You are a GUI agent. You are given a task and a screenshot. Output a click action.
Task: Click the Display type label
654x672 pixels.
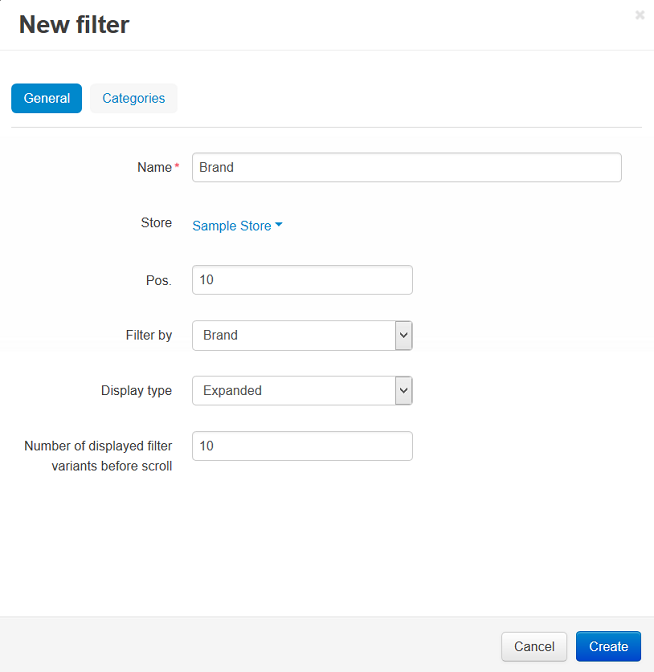[x=136, y=390]
